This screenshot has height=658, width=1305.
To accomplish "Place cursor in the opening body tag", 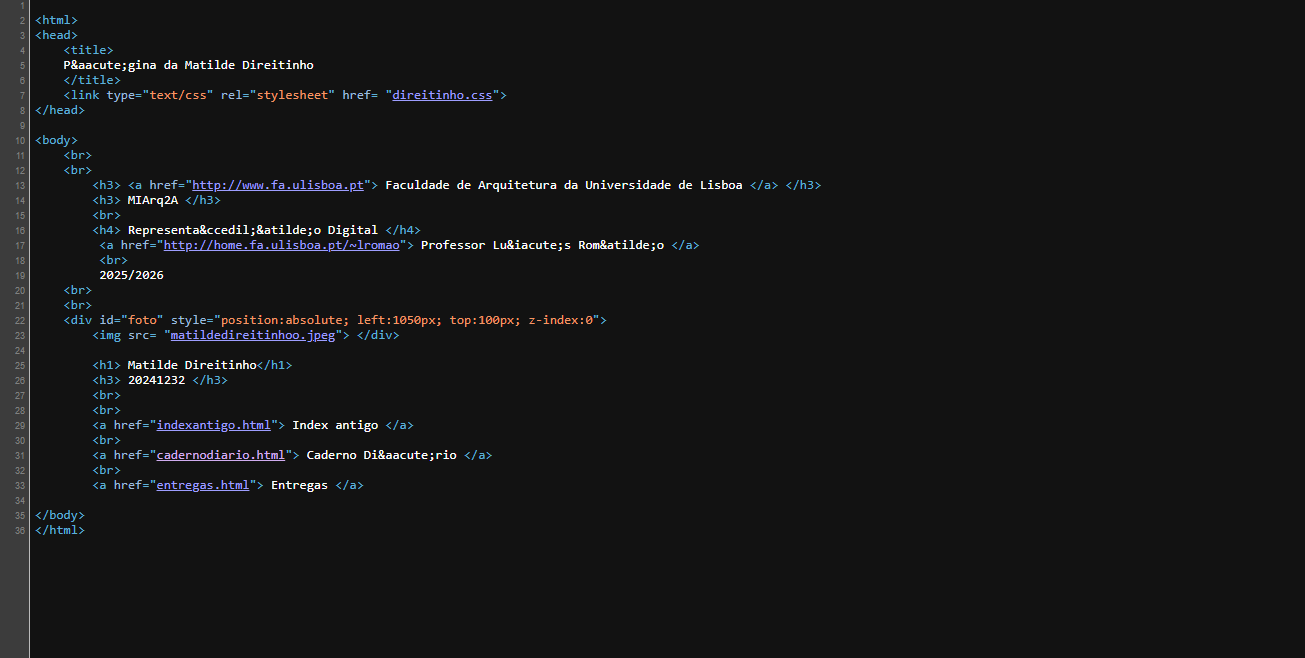I will [x=56, y=140].
